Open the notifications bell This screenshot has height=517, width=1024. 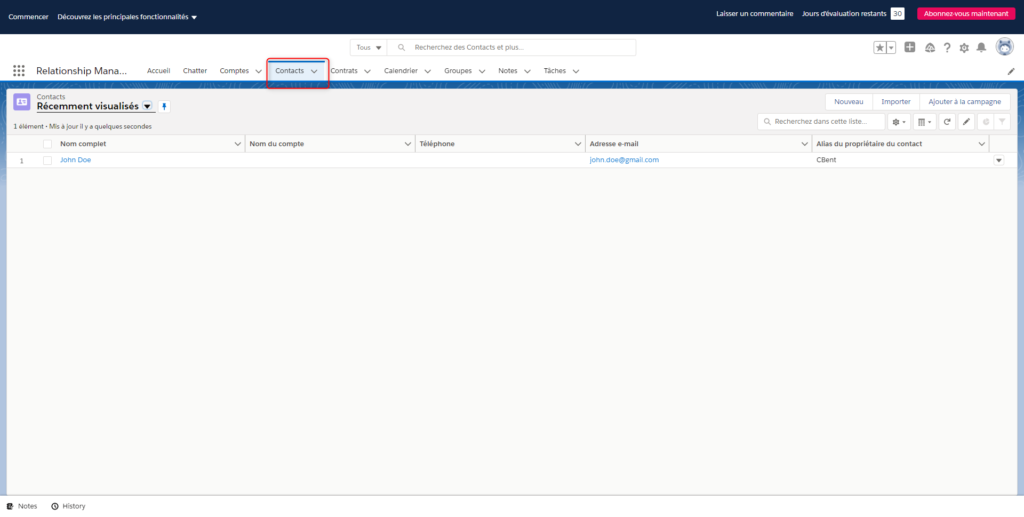(981, 48)
